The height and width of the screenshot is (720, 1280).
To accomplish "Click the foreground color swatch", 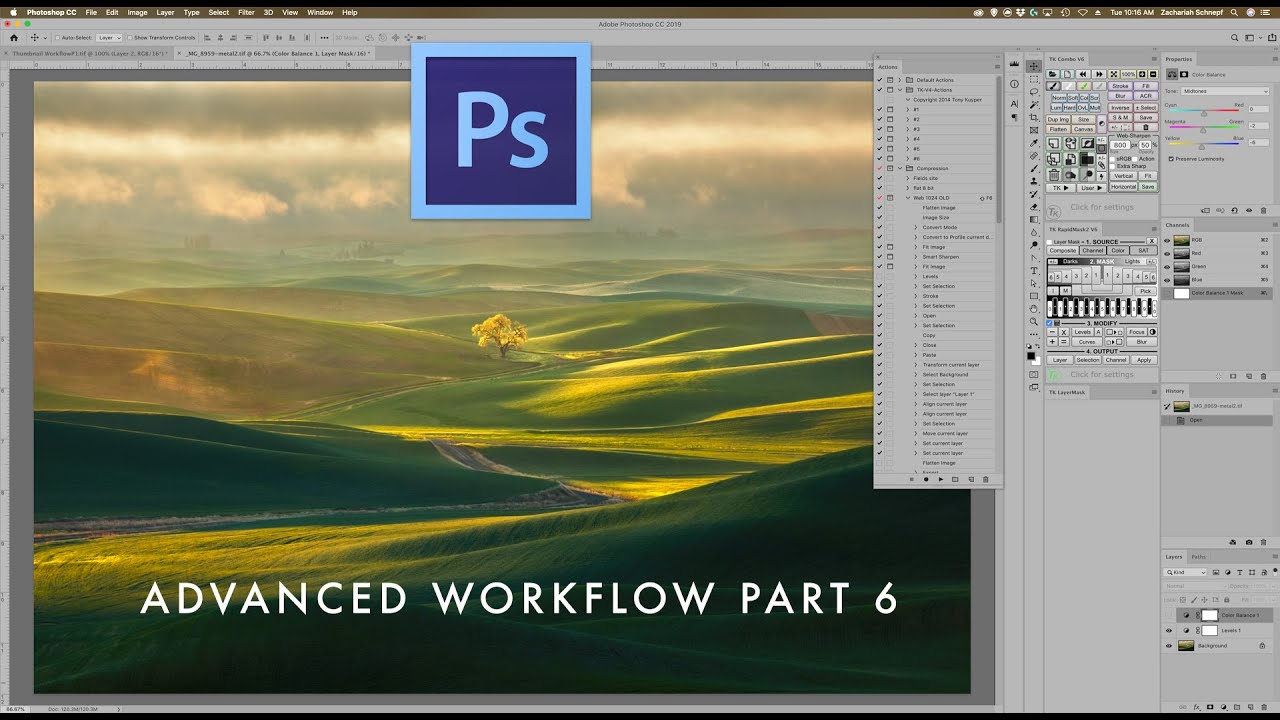I will [x=1030, y=355].
